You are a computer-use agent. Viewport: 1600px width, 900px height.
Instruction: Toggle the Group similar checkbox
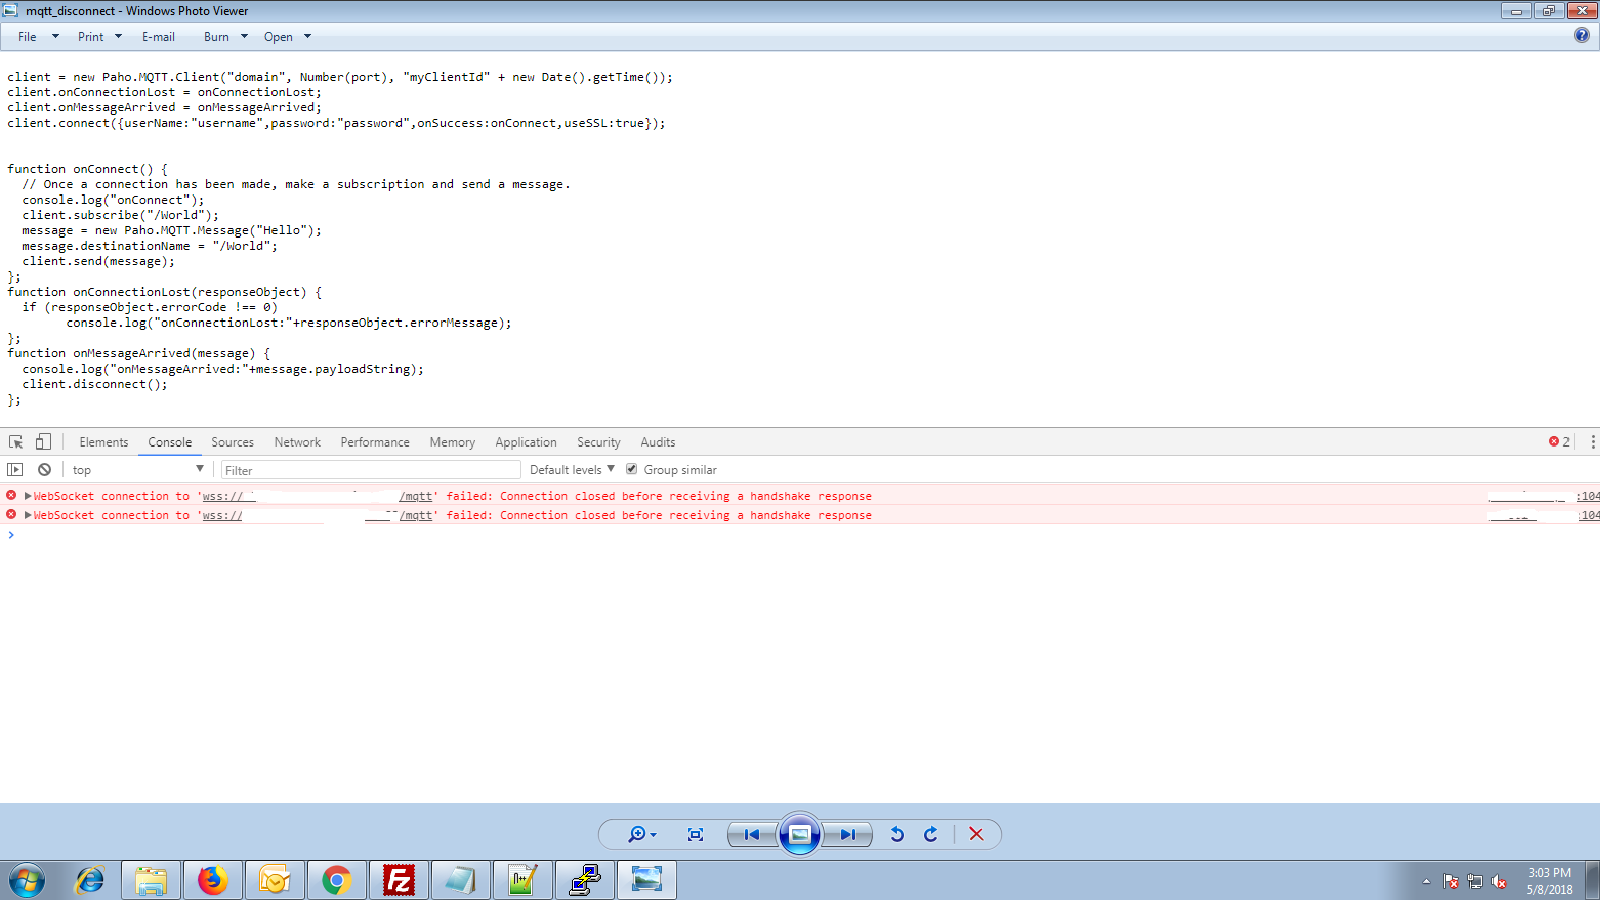tap(631, 469)
